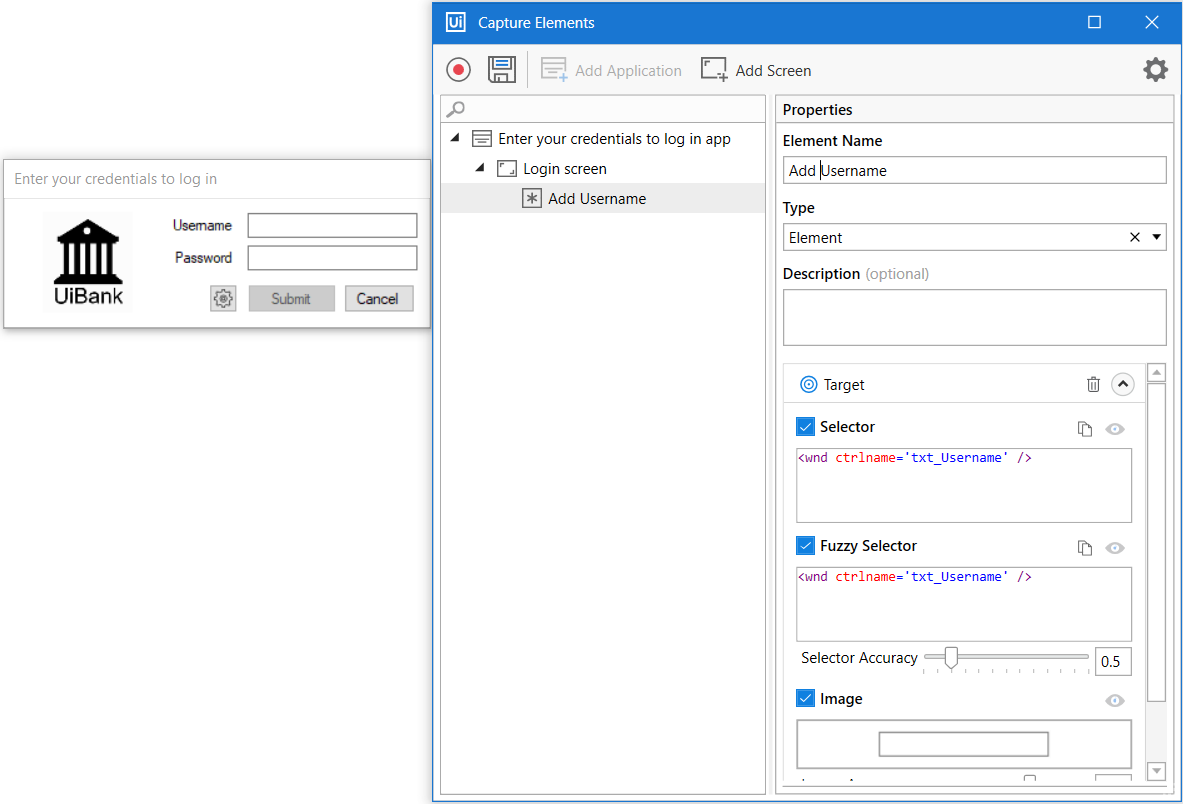The image size is (1183, 804).
Task: Disable the Image checkbox
Action: 806,699
